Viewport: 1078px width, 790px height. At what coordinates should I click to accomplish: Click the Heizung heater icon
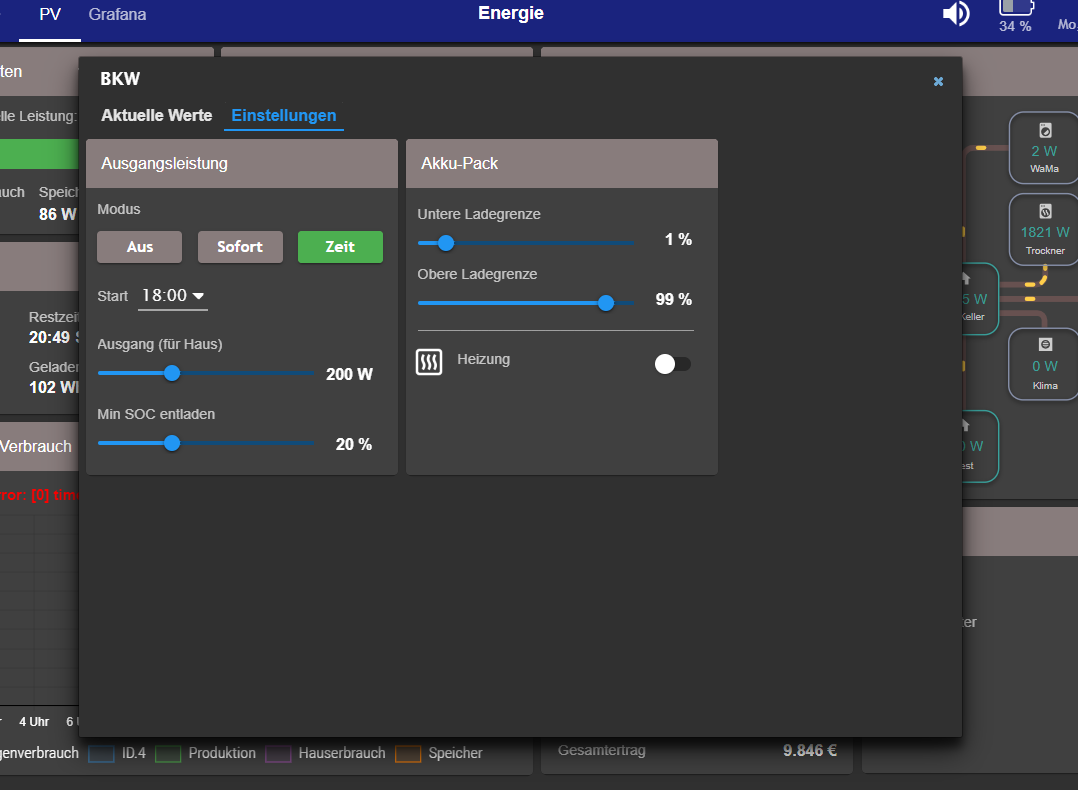coord(429,362)
